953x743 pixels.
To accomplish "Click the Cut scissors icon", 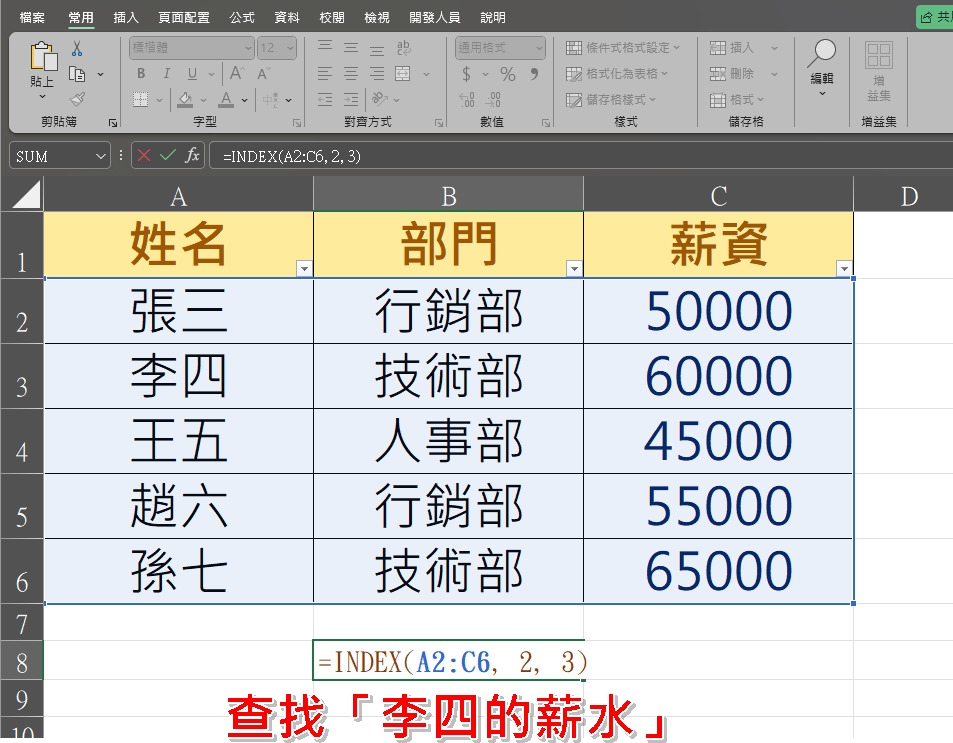I will (77, 49).
